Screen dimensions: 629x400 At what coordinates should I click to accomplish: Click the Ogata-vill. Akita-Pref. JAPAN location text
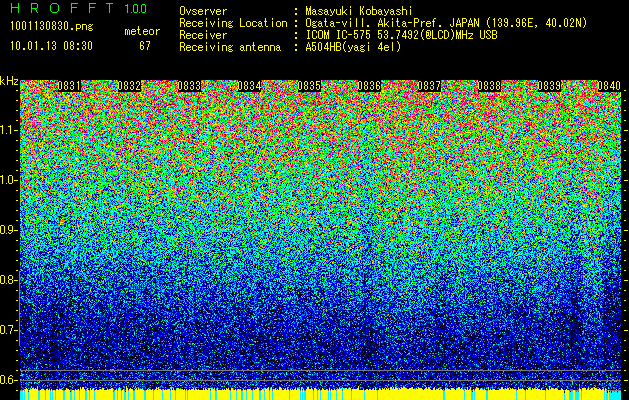click(x=446, y=23)
